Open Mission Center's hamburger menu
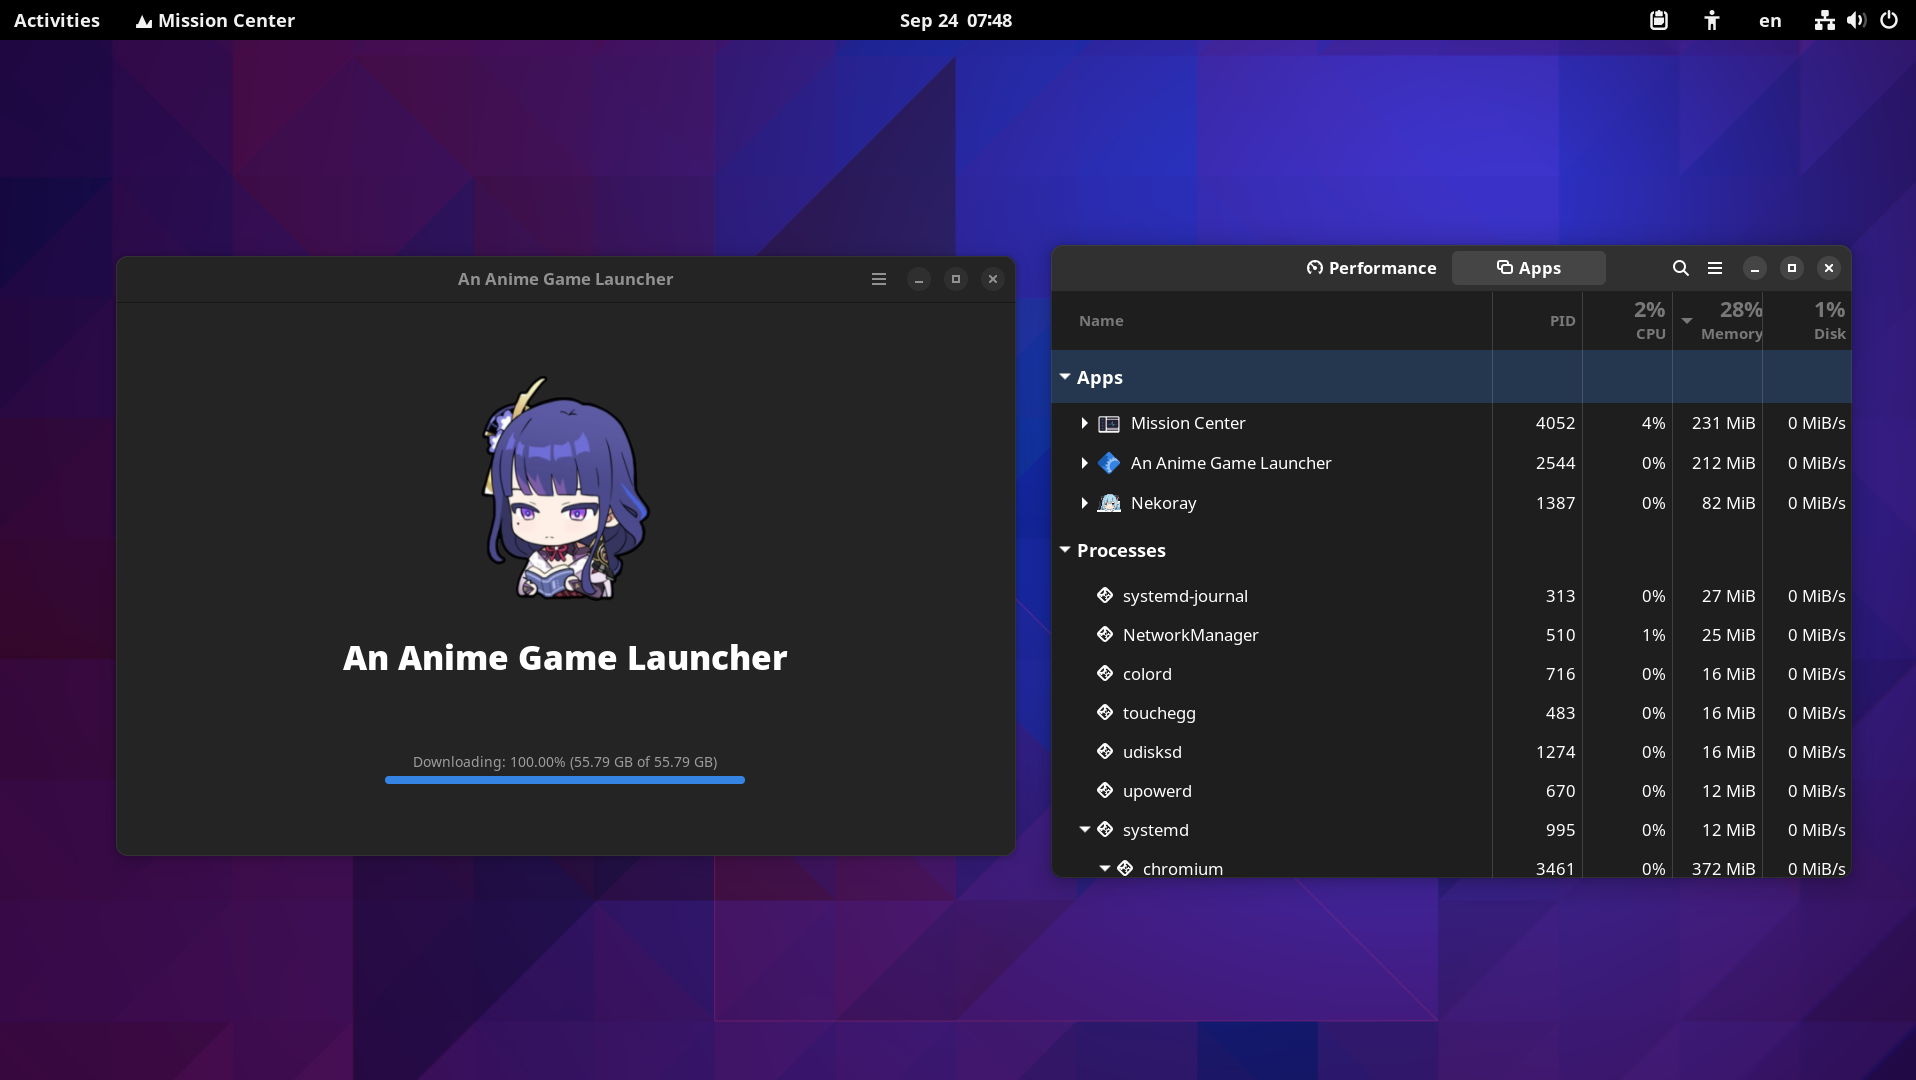Image resolution: width=1916 pixels, height=1080 pixels. click(1715, 268)
